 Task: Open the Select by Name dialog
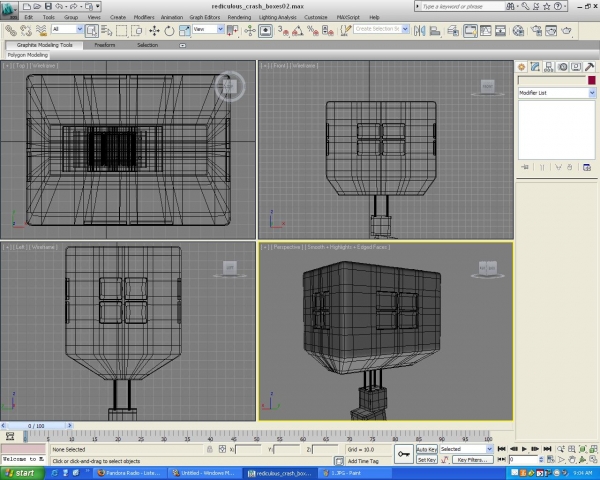[x=107, y=31]
